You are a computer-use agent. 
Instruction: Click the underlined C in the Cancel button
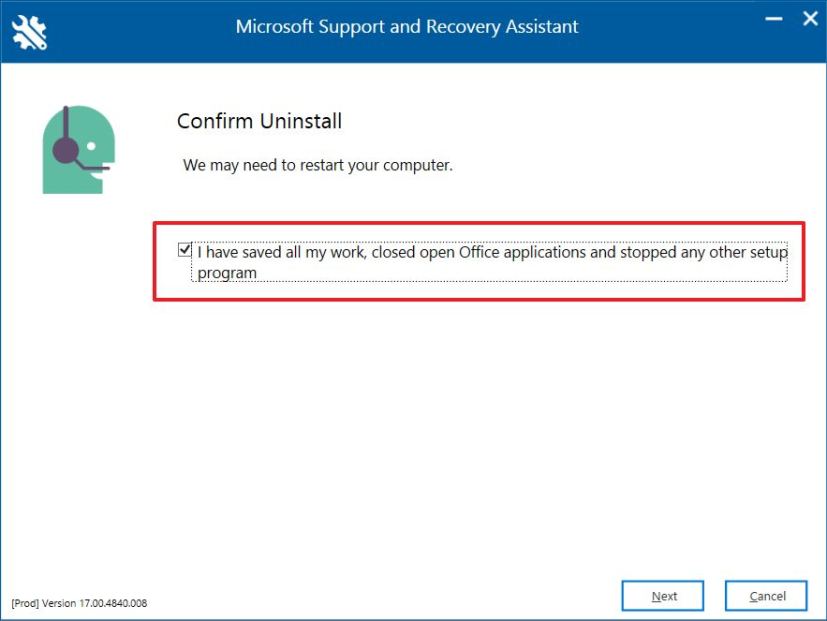click(754, 596)
